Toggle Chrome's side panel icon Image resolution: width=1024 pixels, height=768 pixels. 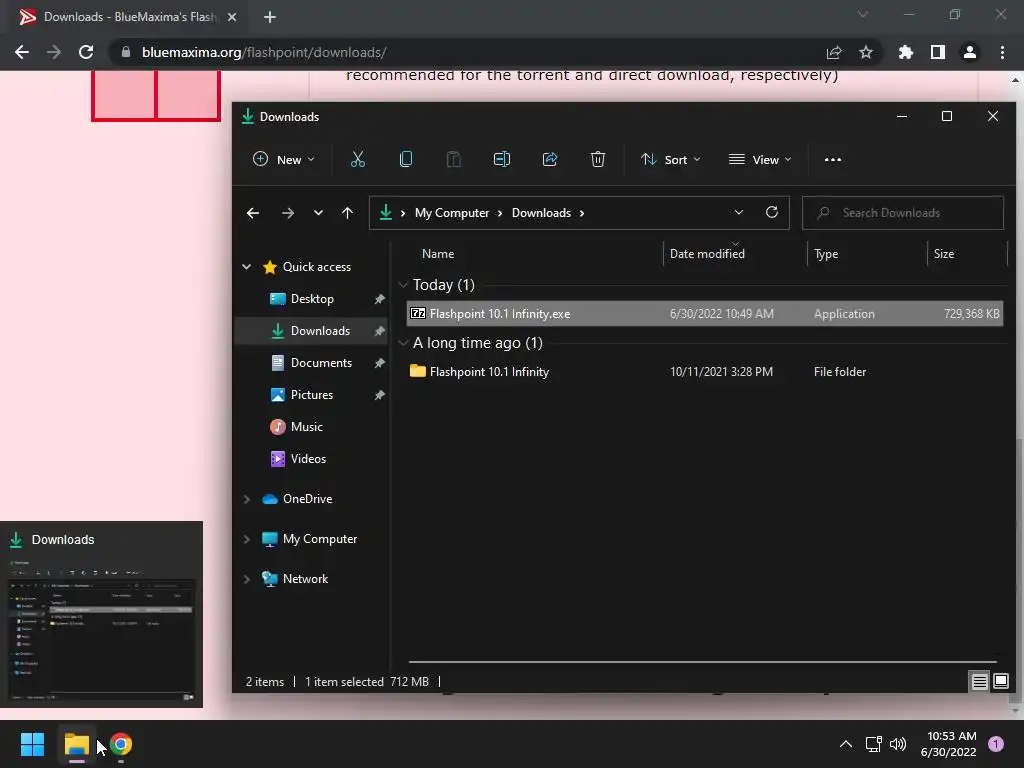pos(938,52)
